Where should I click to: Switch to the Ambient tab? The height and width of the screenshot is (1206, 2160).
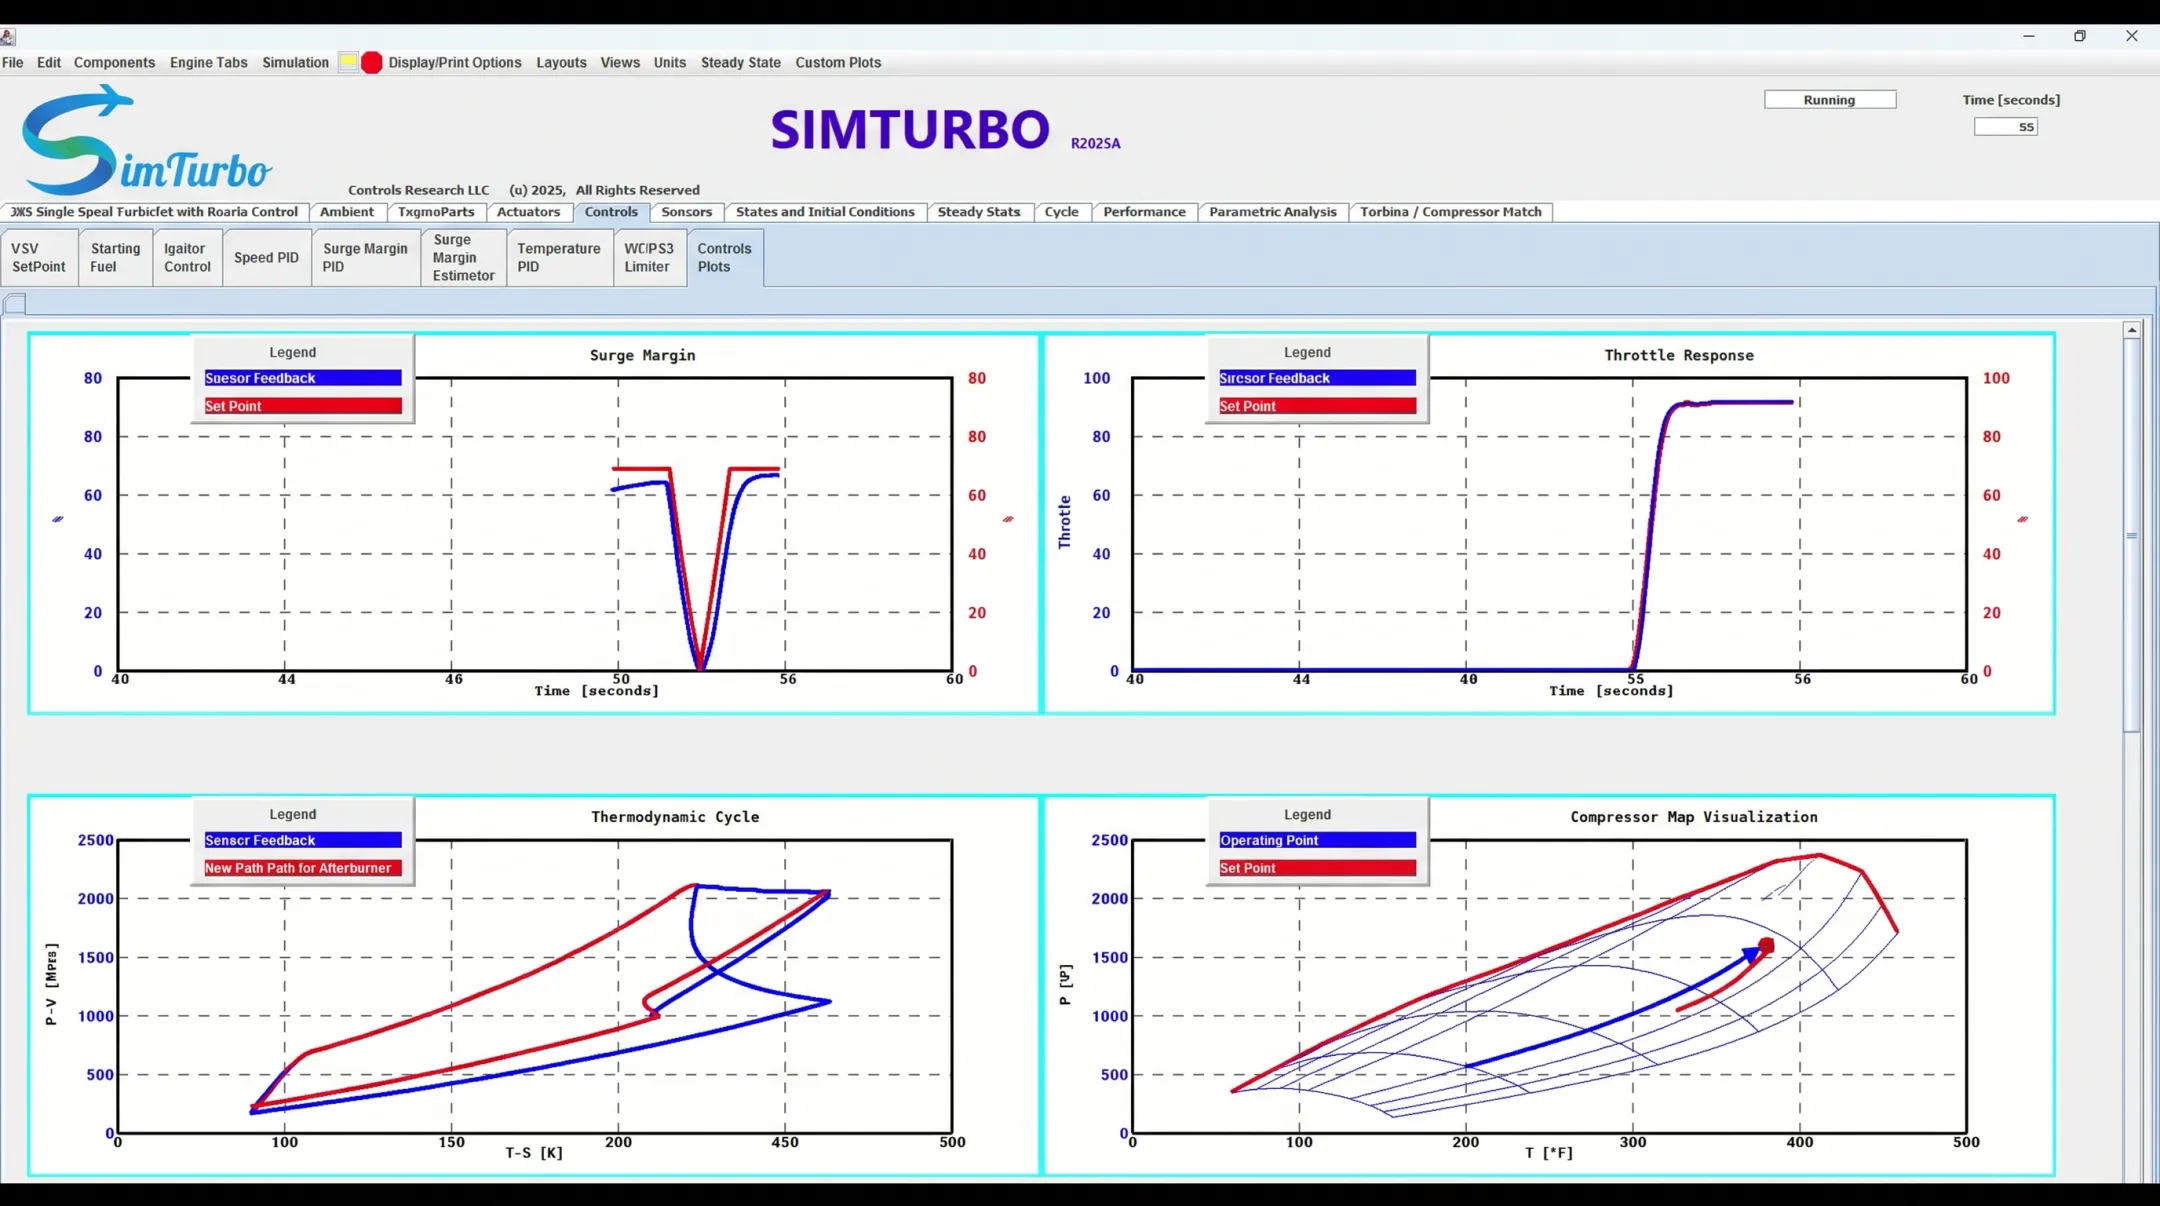tap(347, 212)
